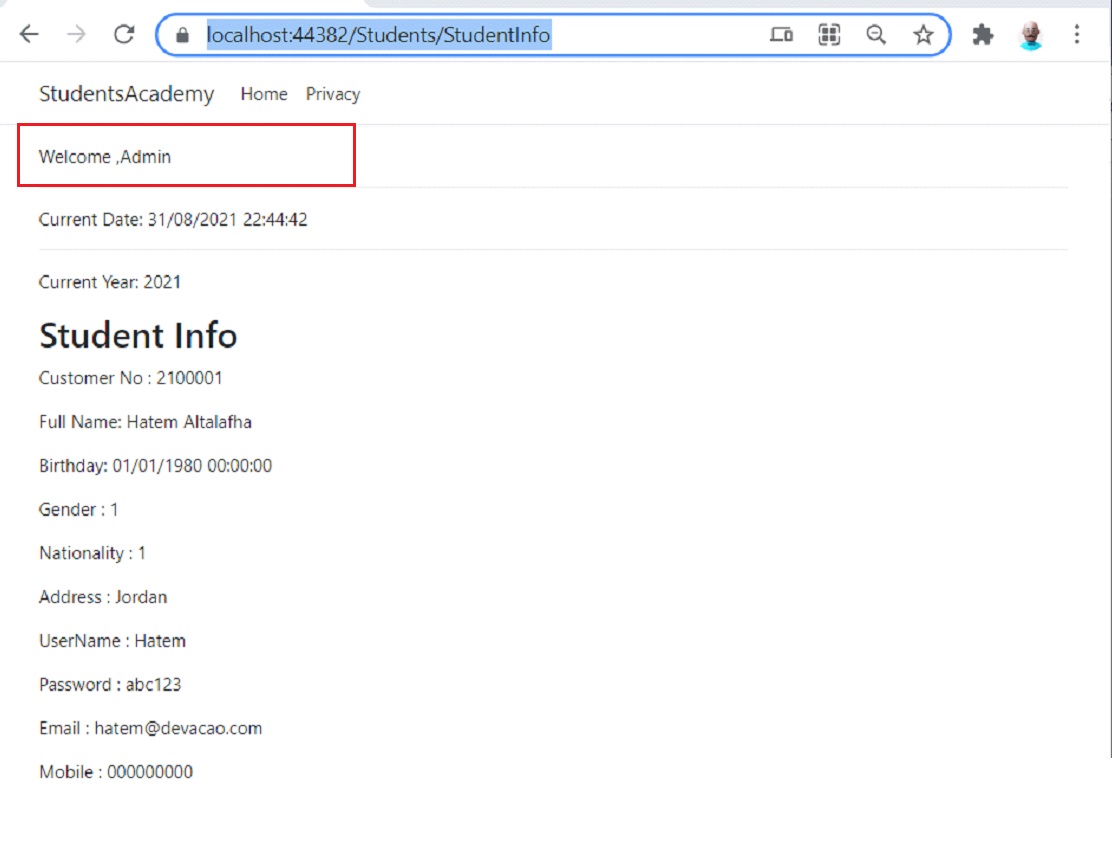Click the browser forward arrow
Screen dimensions: 1112x852
point(76,34)
